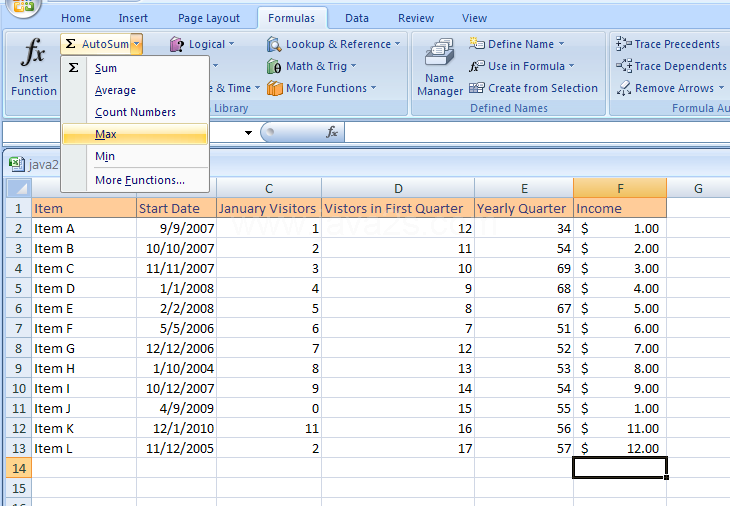Viewport: 730px width, 506px height.
Task: Choose Min from AutoSum menu
Action: click(x=135, y=156)
